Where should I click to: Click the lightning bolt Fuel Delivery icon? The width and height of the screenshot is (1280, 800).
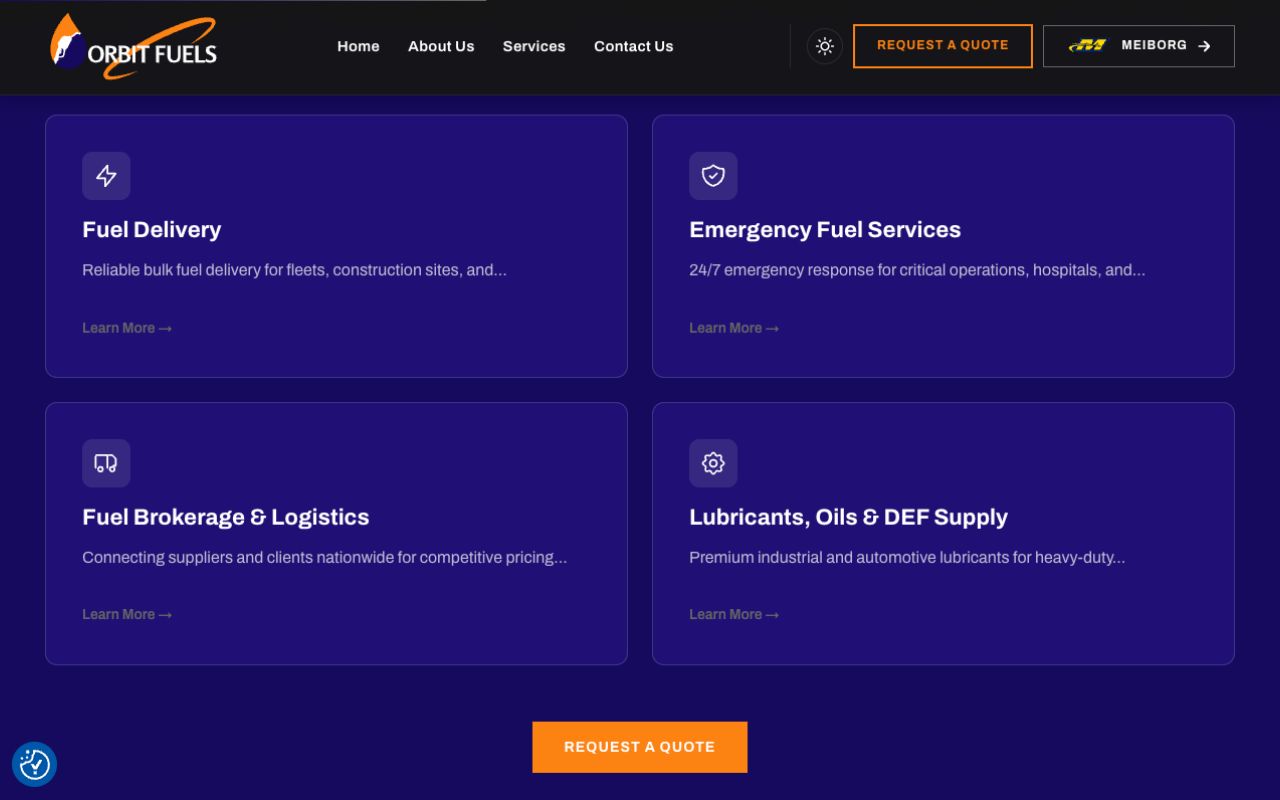(106, 176)
